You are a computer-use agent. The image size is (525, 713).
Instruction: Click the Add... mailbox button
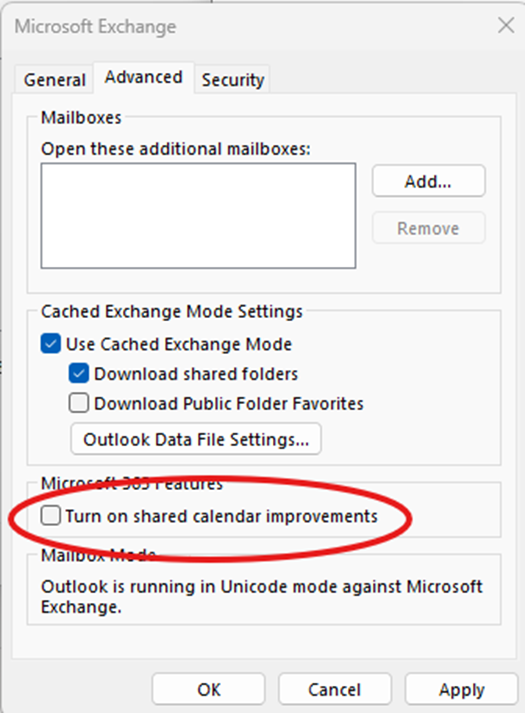point(428,181)
